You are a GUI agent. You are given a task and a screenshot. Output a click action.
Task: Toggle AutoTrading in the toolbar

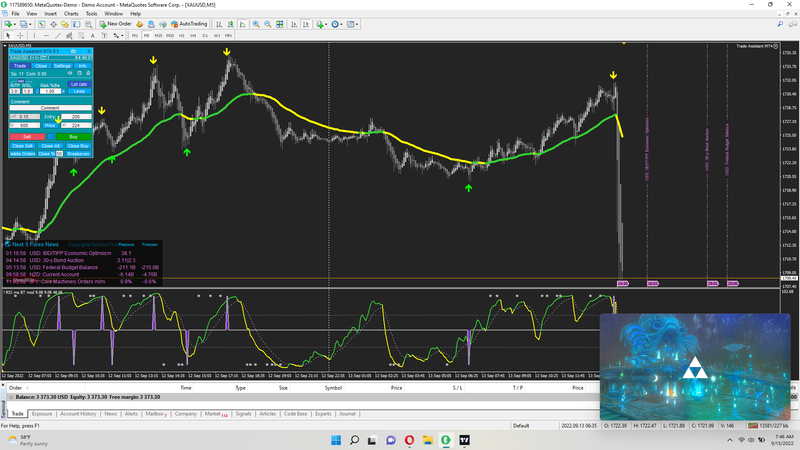click(x=190, y=23)
